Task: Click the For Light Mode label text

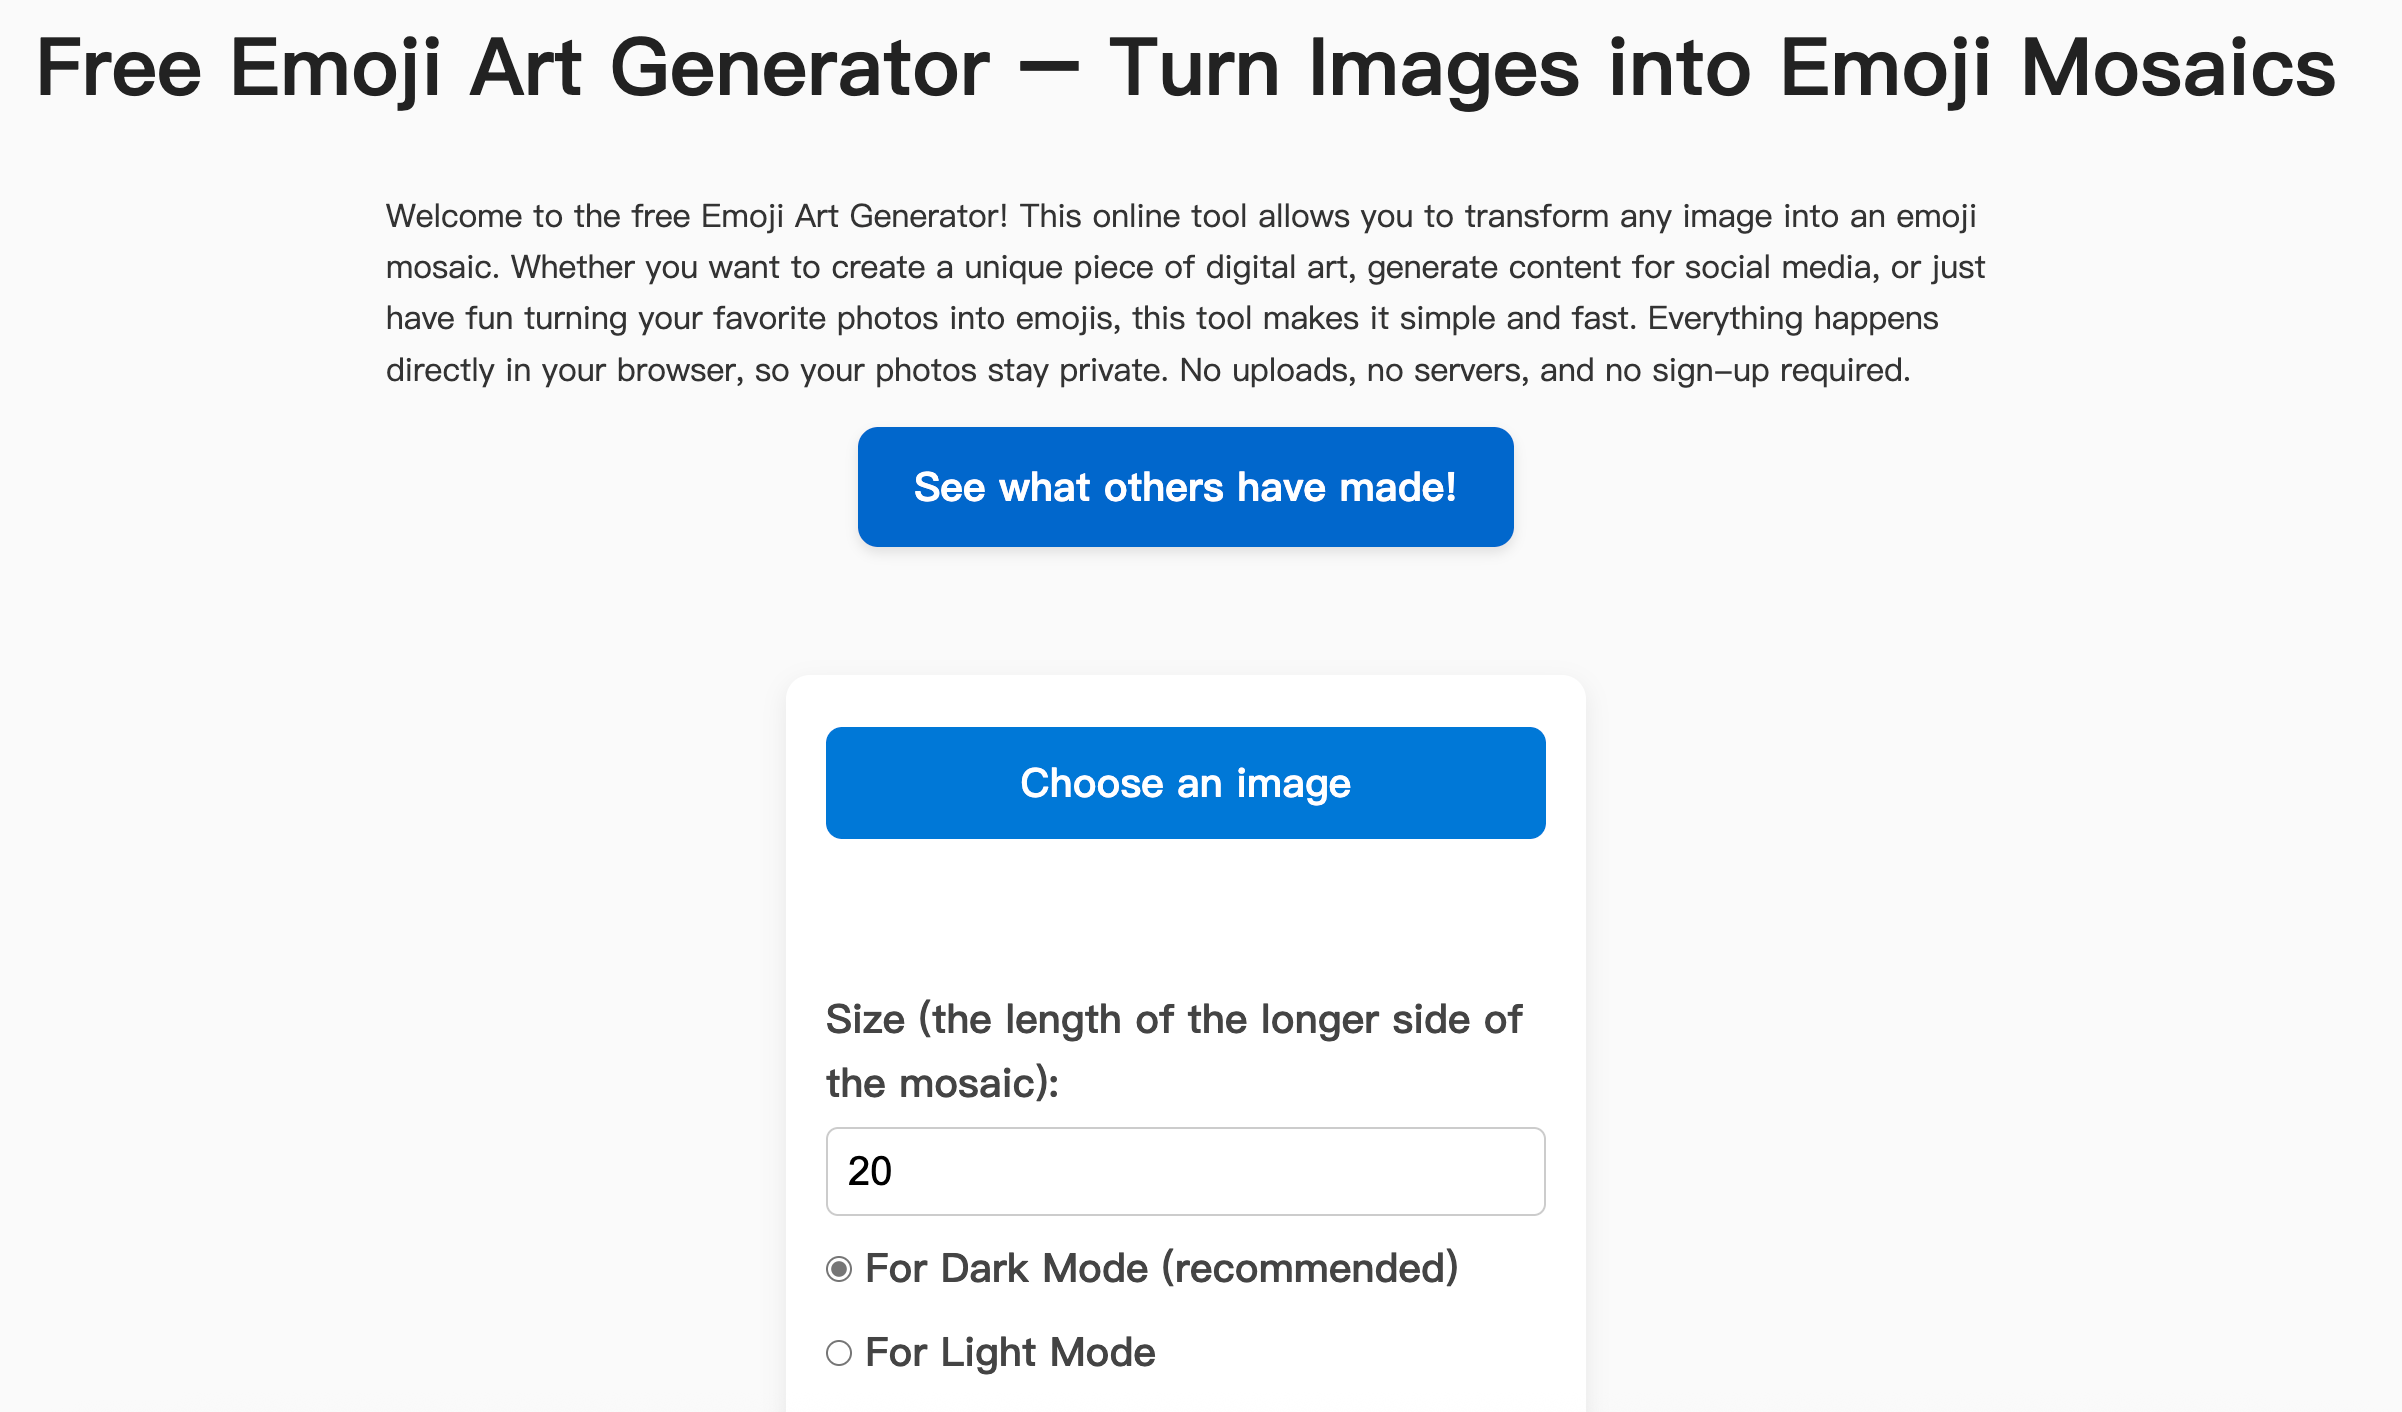Action: point(1010,1352)
